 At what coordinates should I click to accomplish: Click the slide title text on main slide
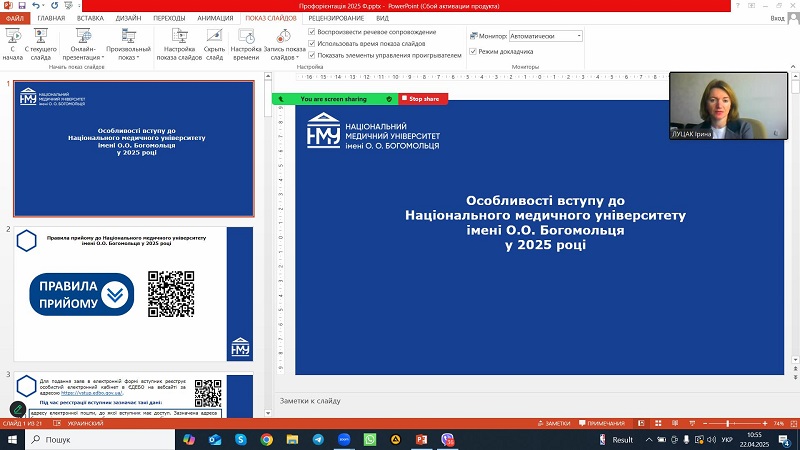pyautogui.click(x=545, y=222)
